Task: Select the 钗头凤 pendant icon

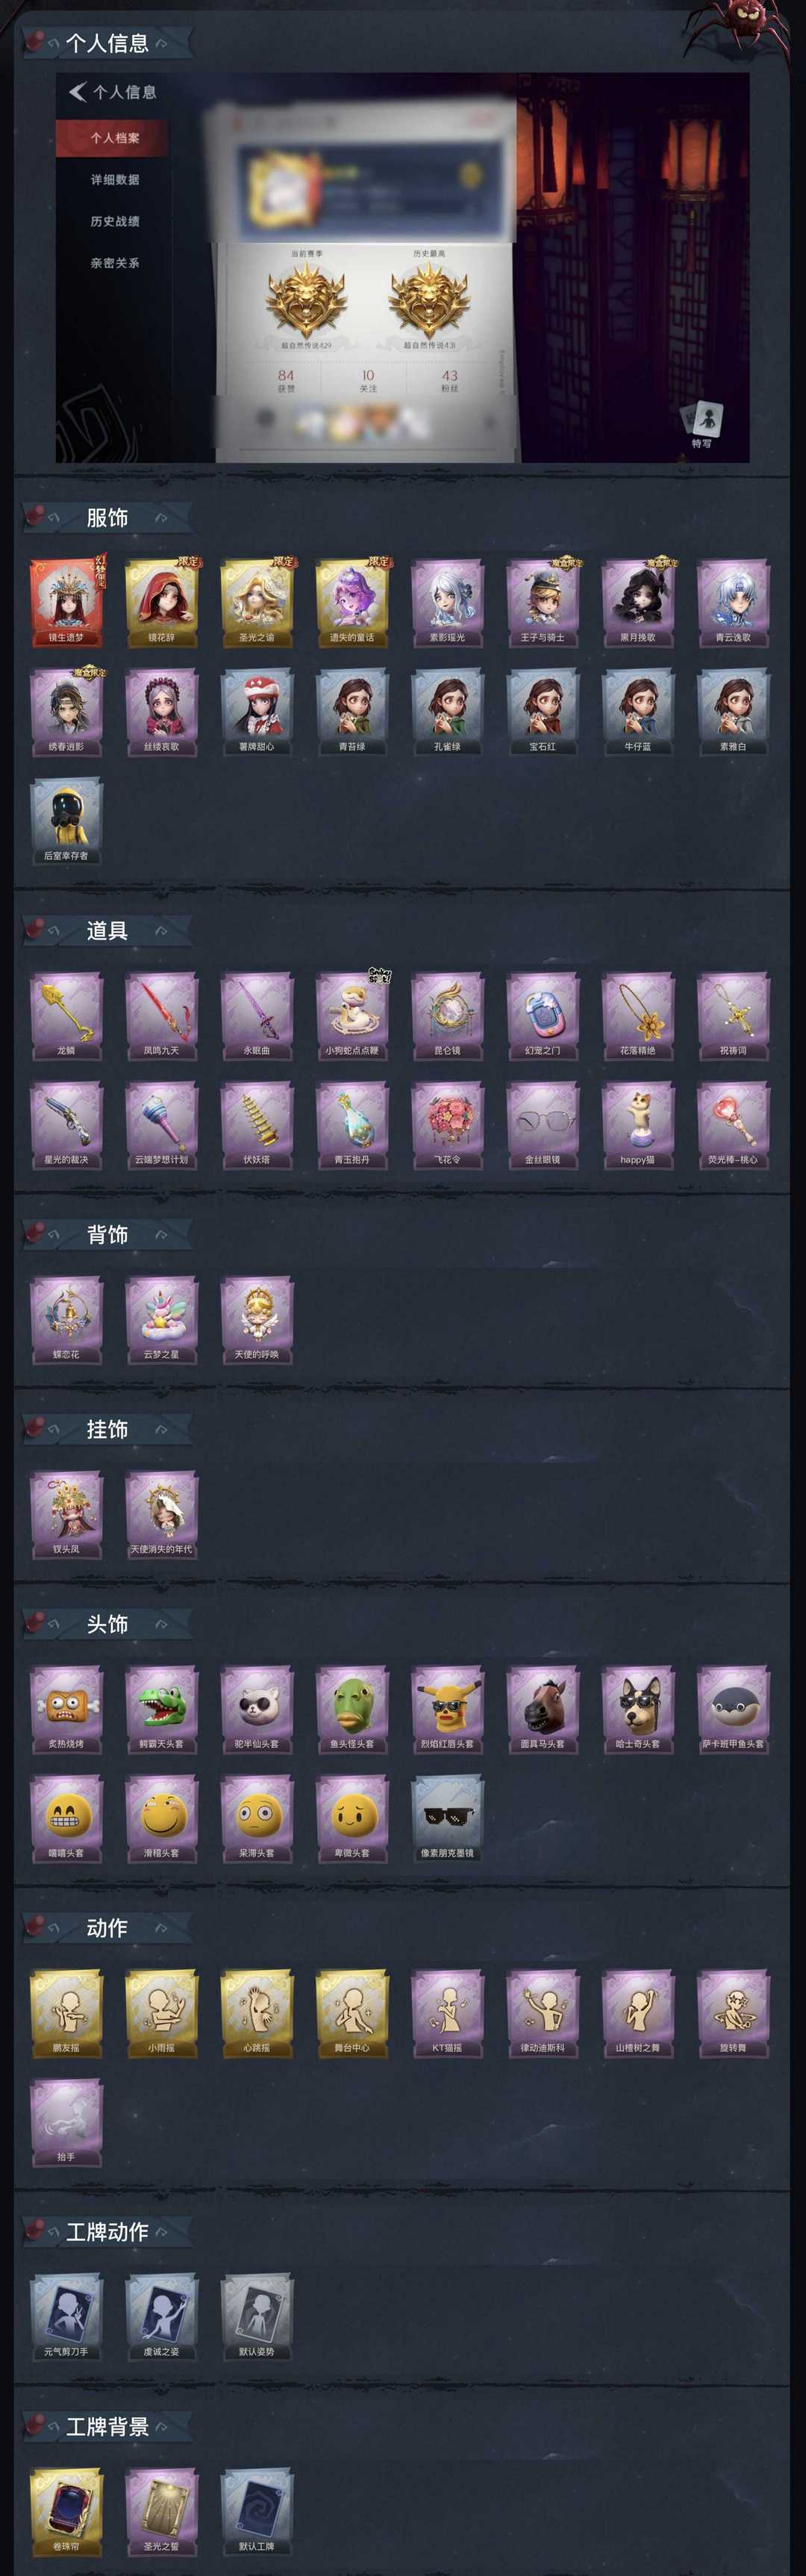Action: pos(66,1514)
